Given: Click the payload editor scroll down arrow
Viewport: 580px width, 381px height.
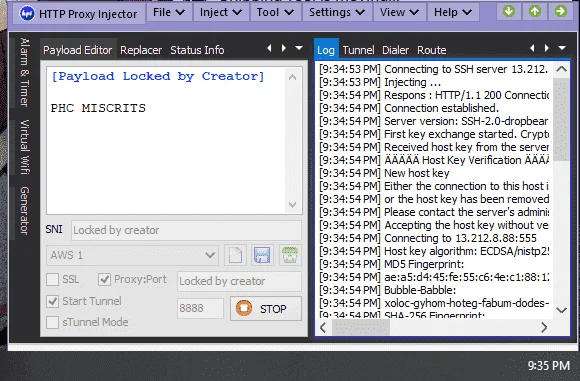Looking at the screenshot, I should tap(292, 205).
